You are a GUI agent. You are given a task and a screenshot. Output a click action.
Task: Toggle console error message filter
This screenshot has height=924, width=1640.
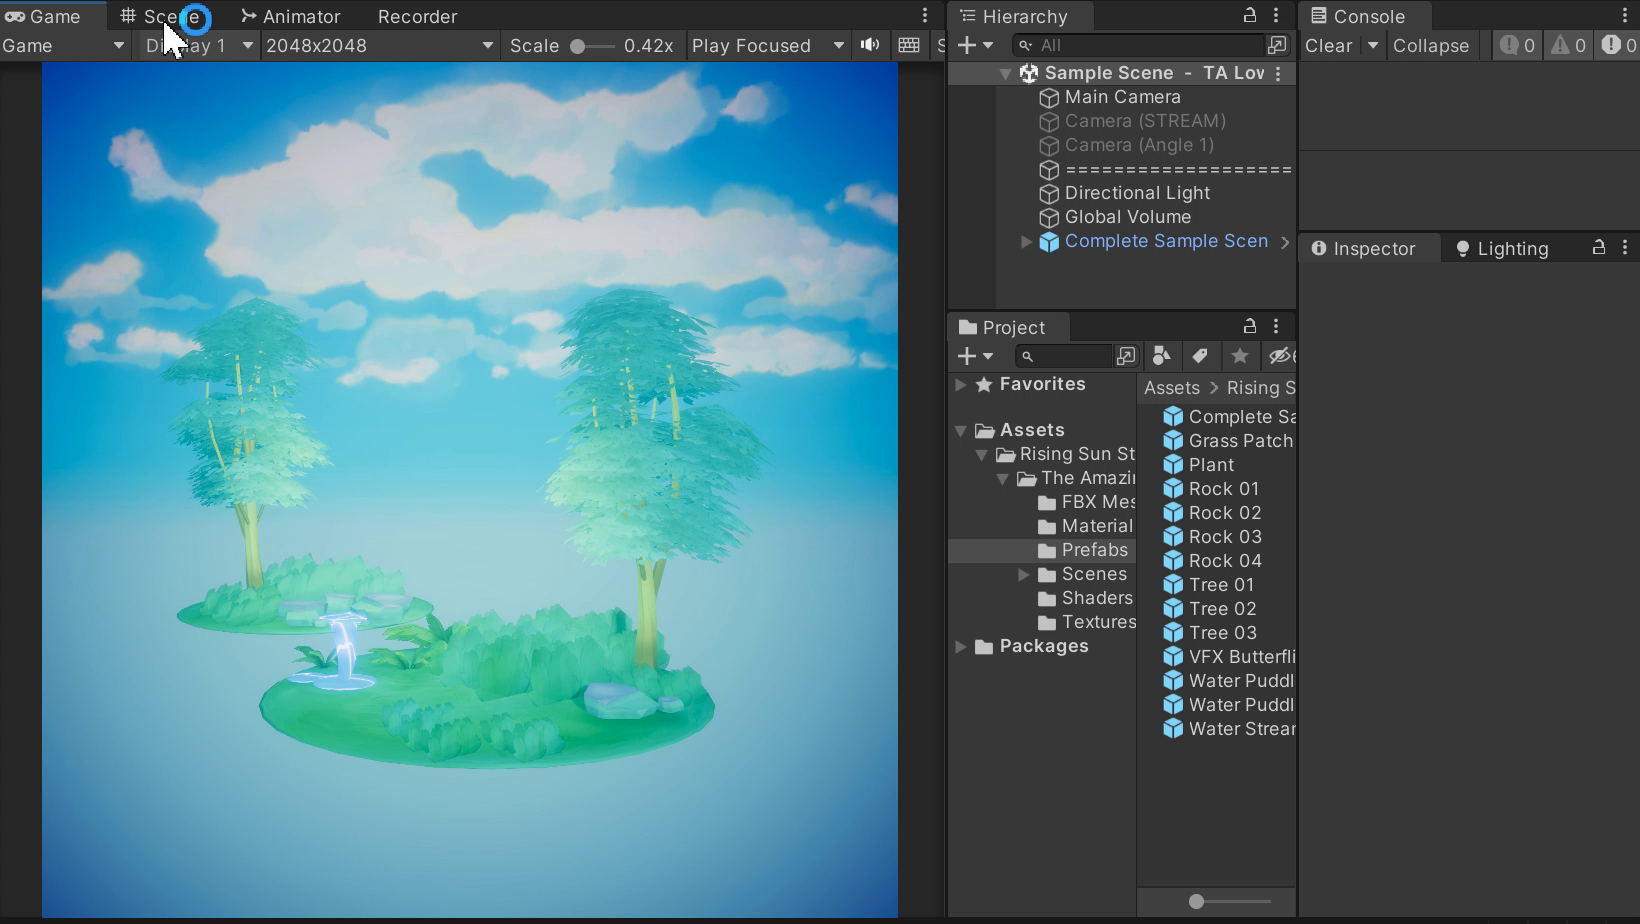point(1618,45)
